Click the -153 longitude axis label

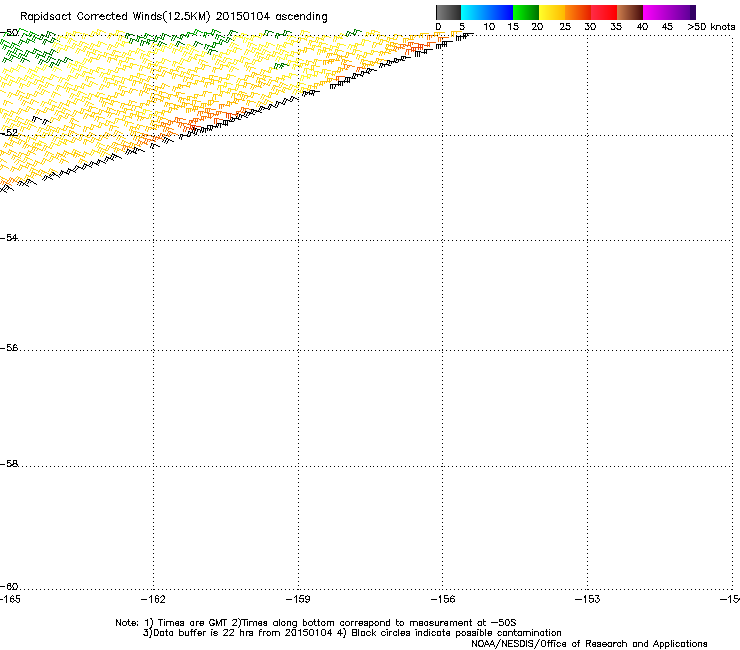[587, 599]
